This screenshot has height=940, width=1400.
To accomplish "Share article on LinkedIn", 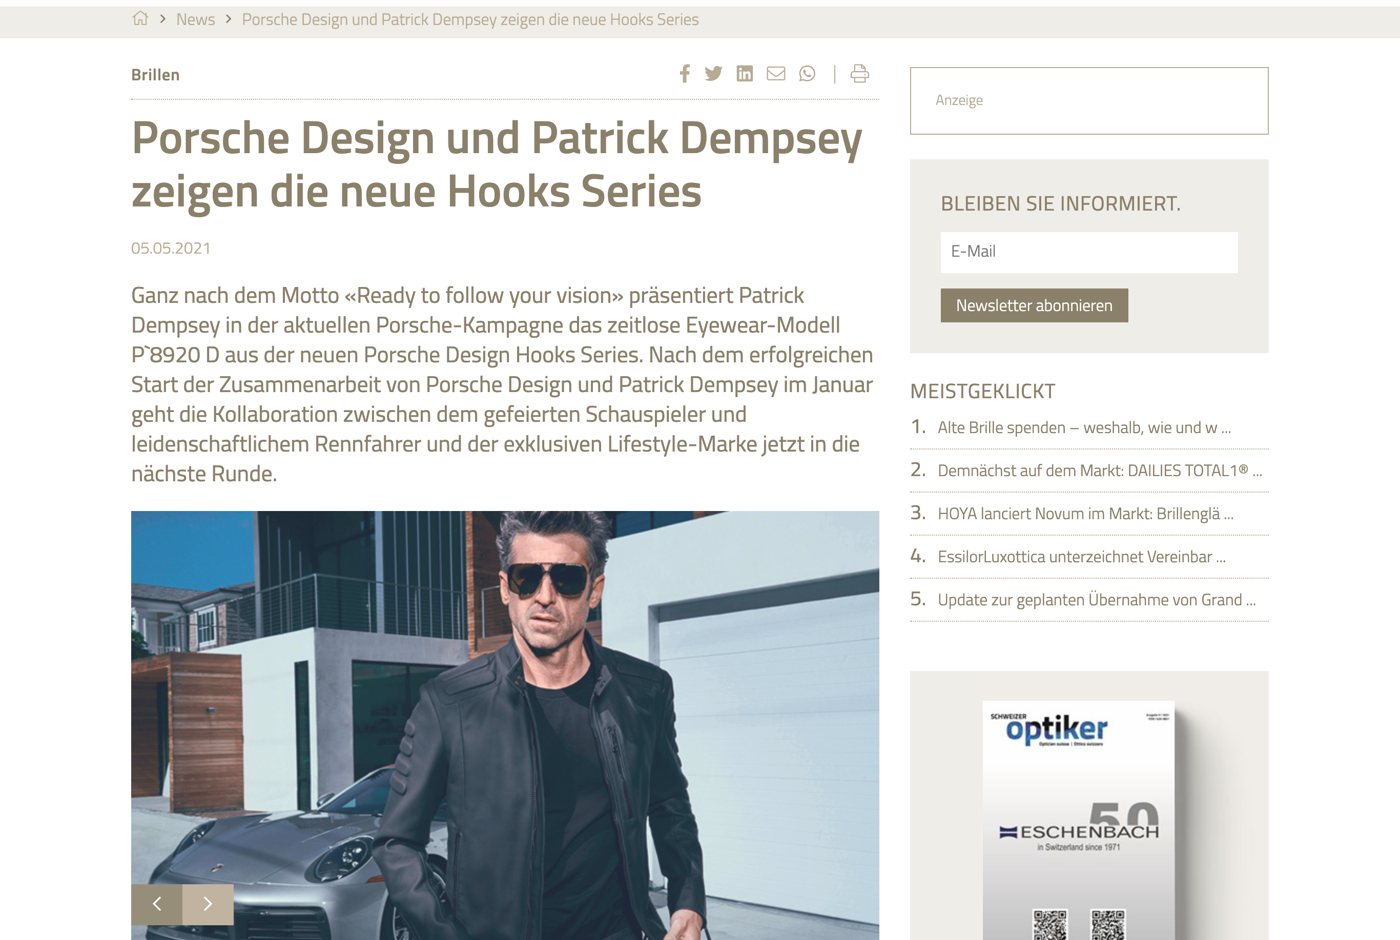I will pos(745,74).
